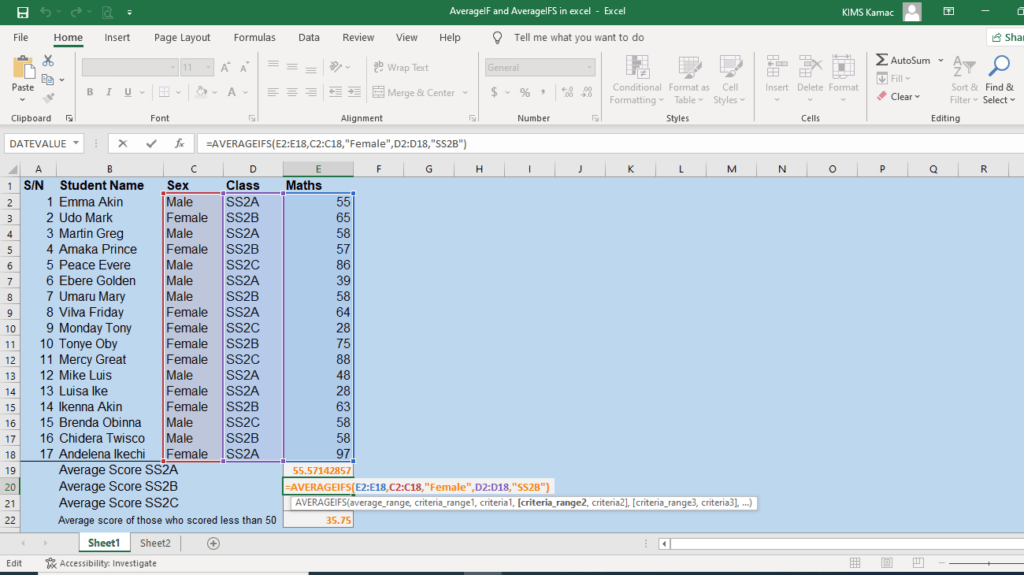Switch to Normal view icon in status bar
The image size is (1024, 575).
click(855, 563)
